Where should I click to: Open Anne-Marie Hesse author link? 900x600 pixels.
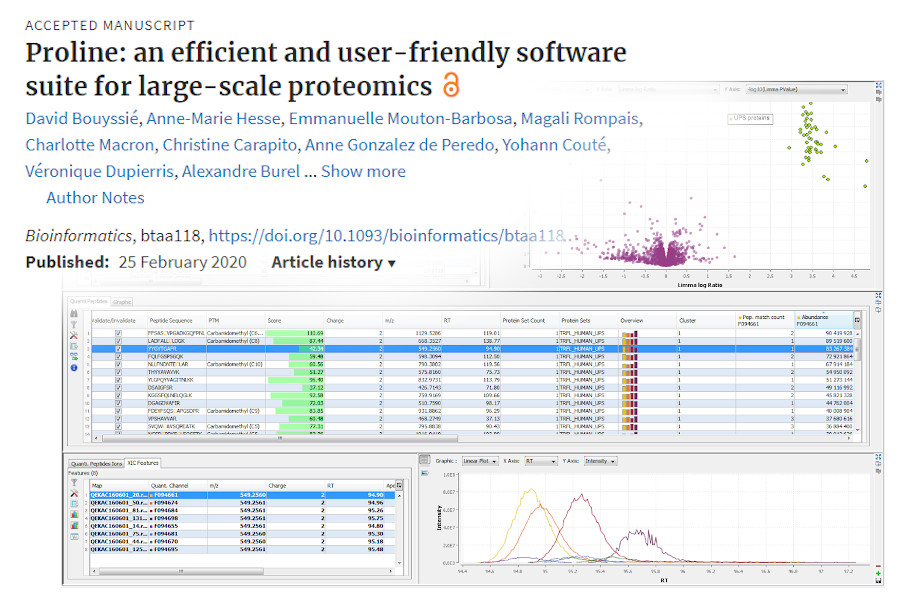point(214,118)
